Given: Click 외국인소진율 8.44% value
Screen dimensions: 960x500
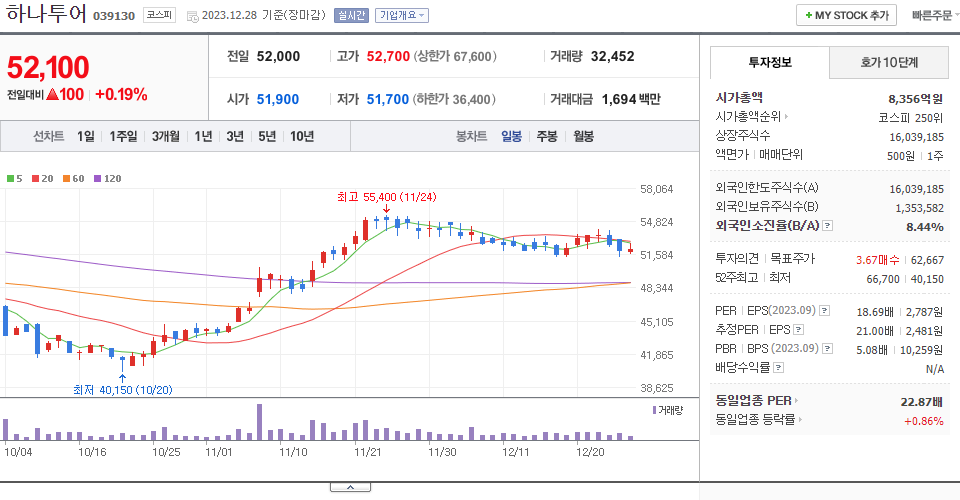Looking at the screenshot, I should coord(924,227).
